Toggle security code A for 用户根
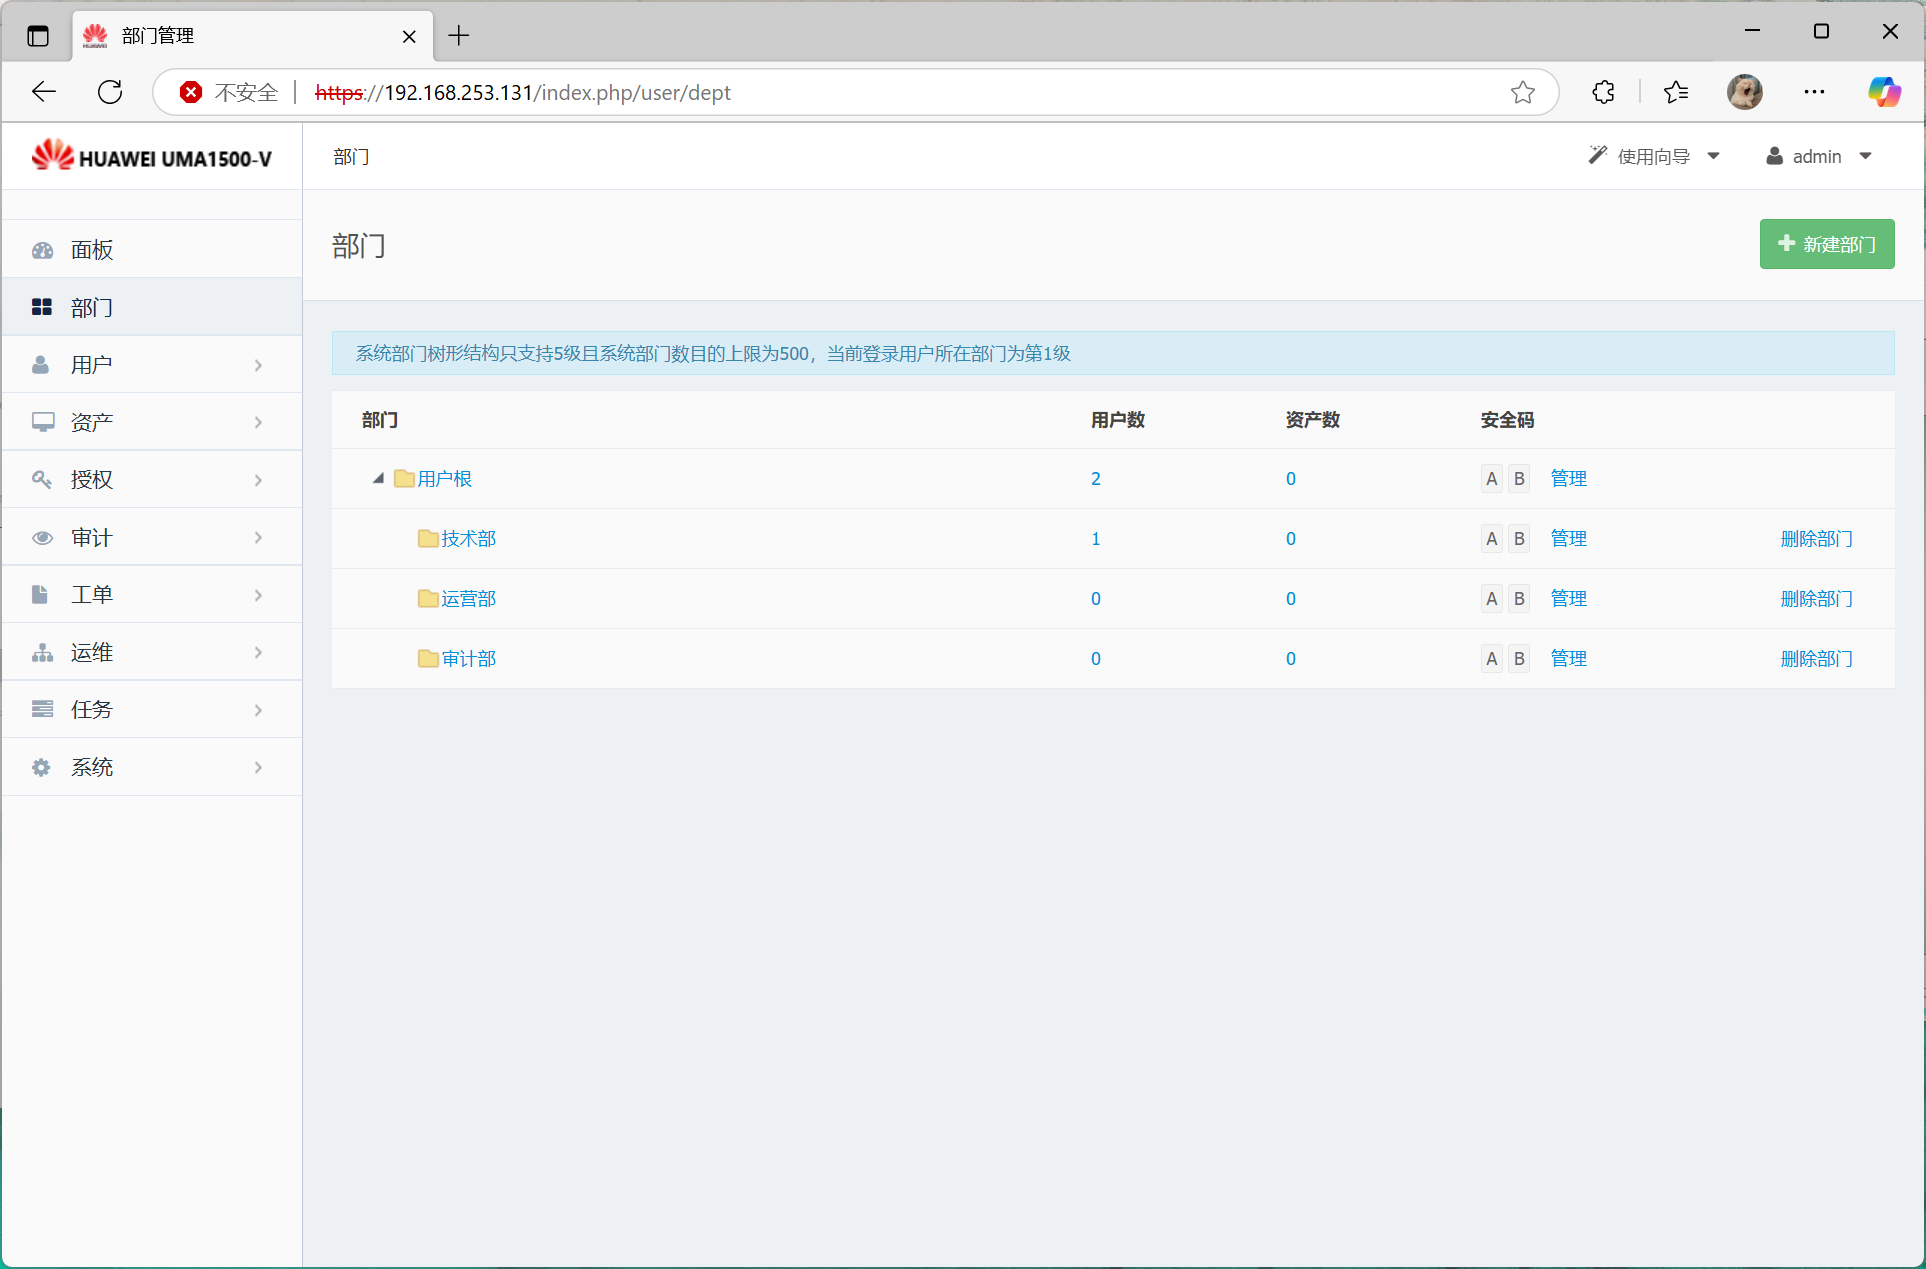 tap(1491, 479)
